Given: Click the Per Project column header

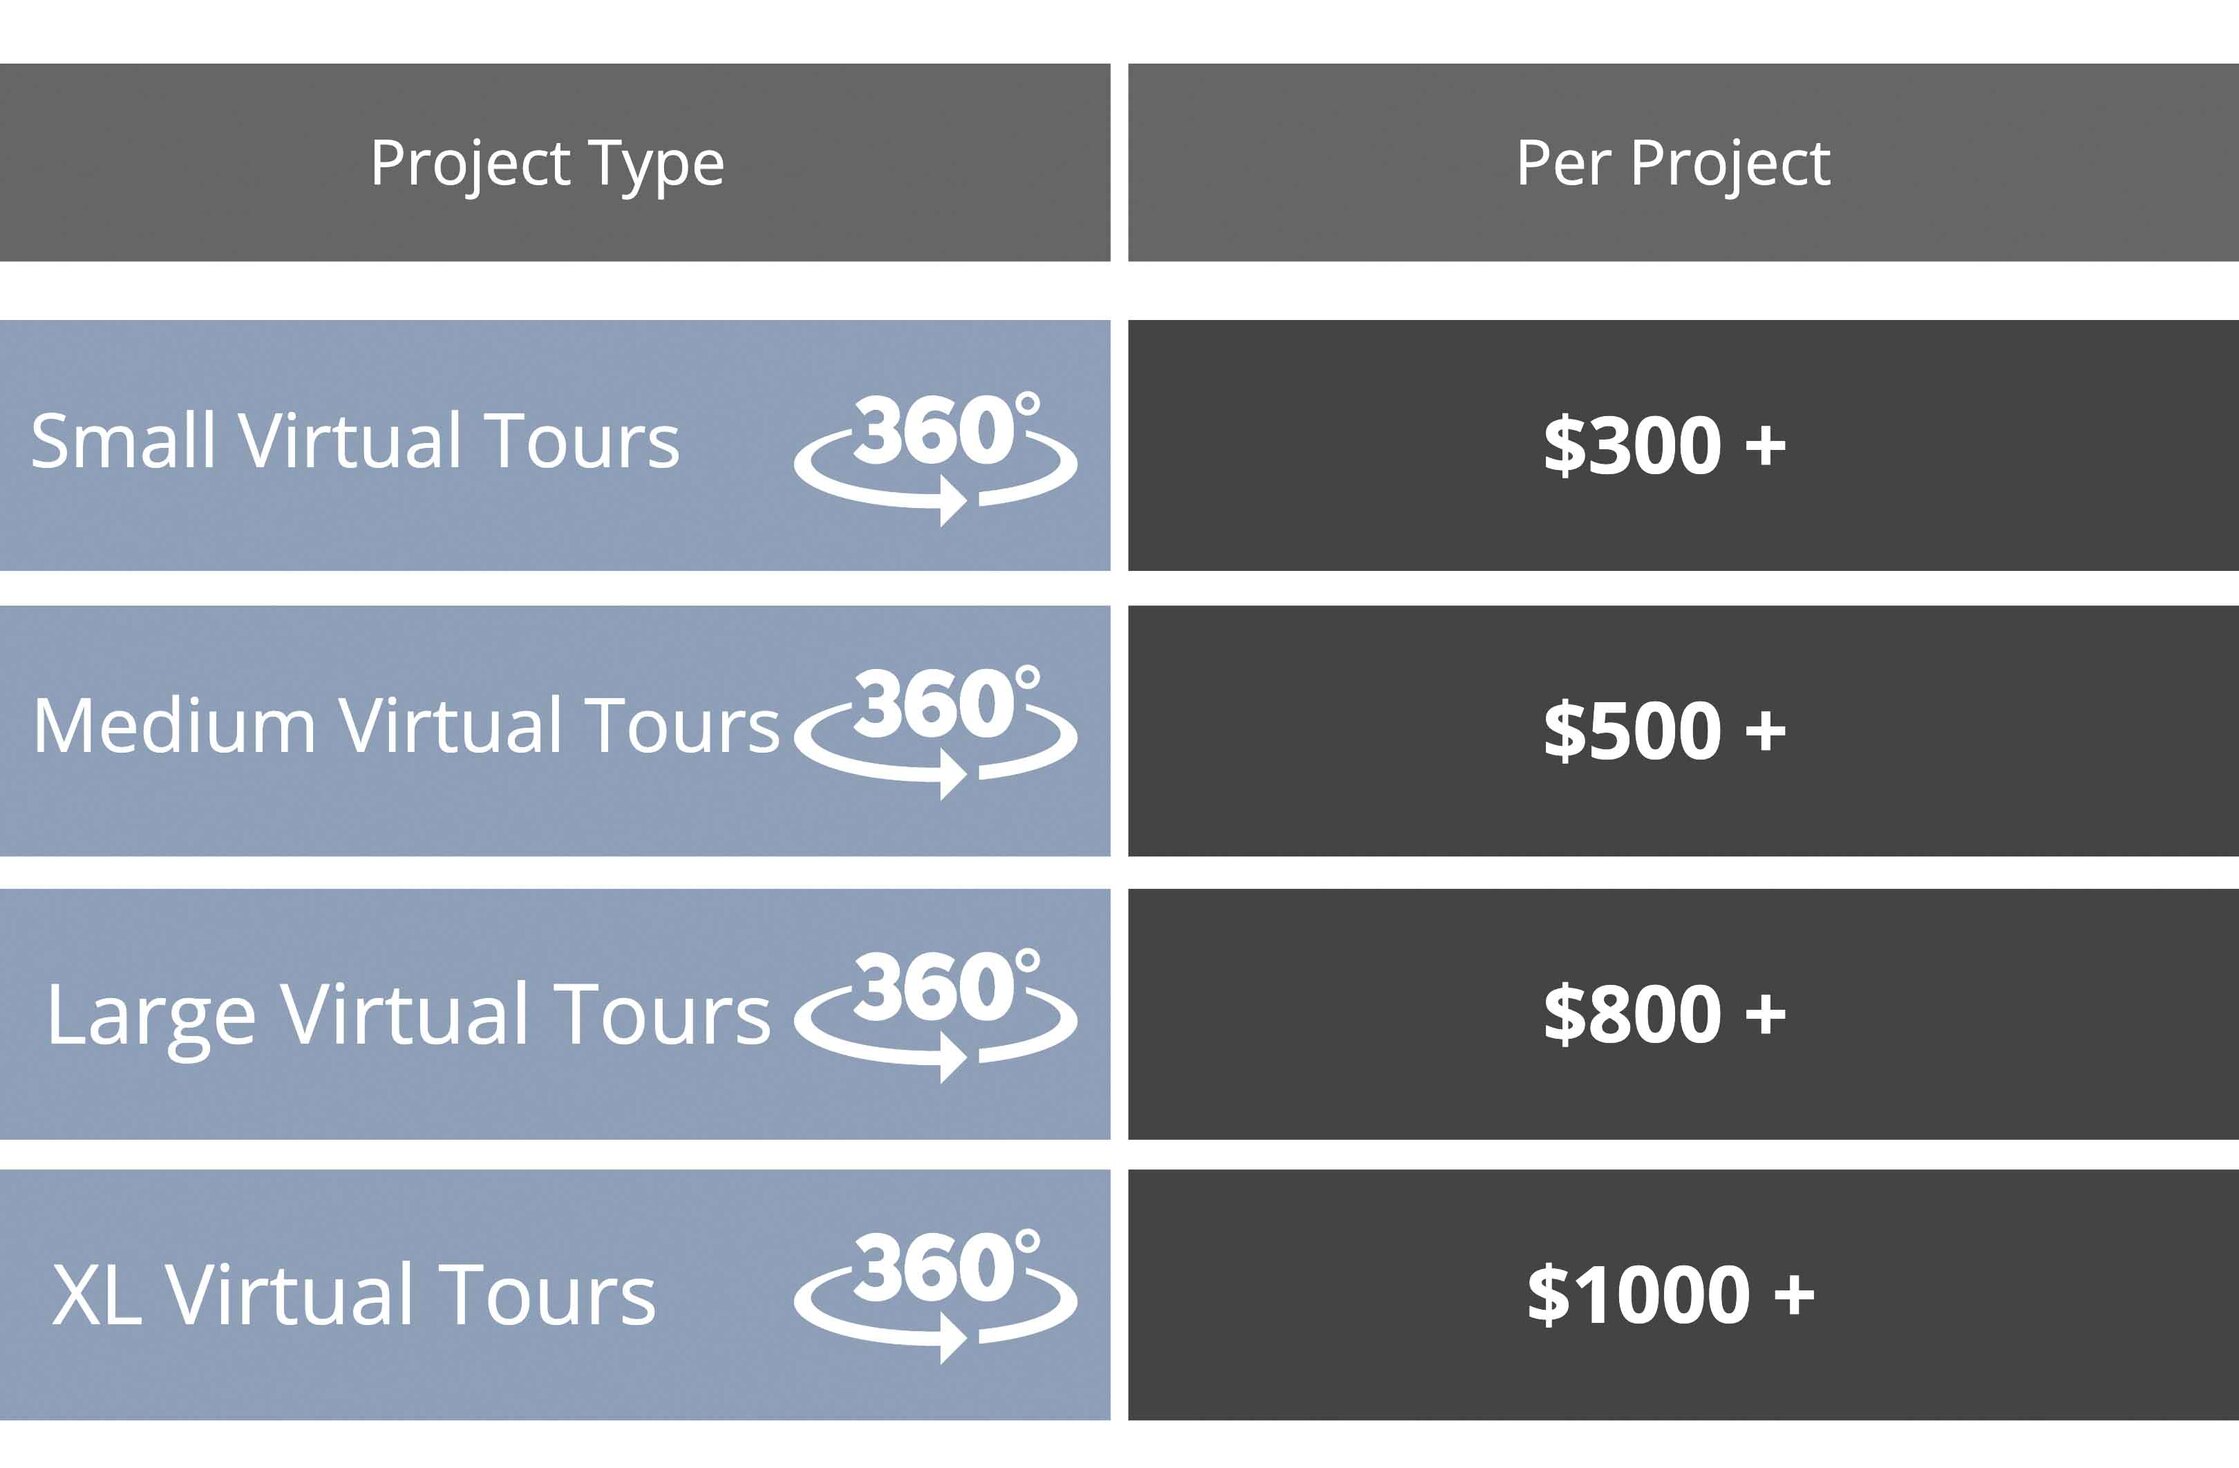Looking at the screenshot, I should click(x=1683, y=162).
